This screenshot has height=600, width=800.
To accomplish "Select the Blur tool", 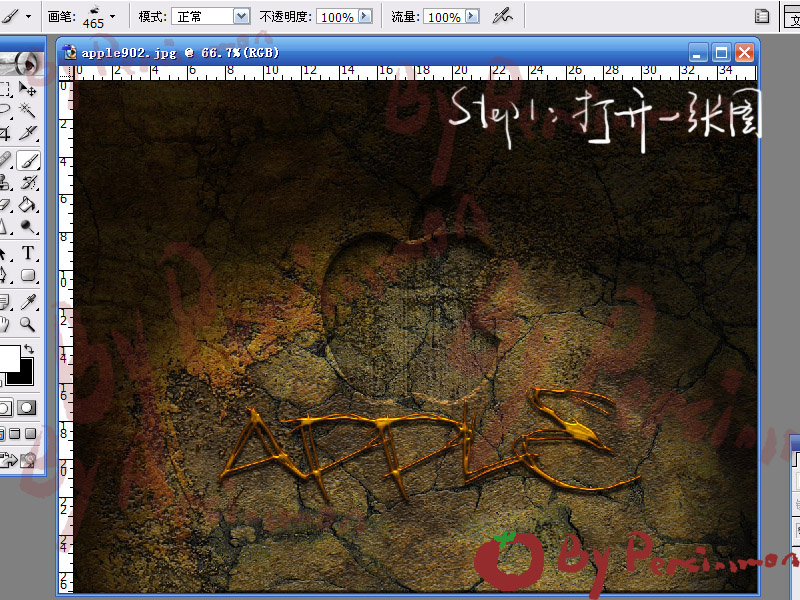I will 4,227.
